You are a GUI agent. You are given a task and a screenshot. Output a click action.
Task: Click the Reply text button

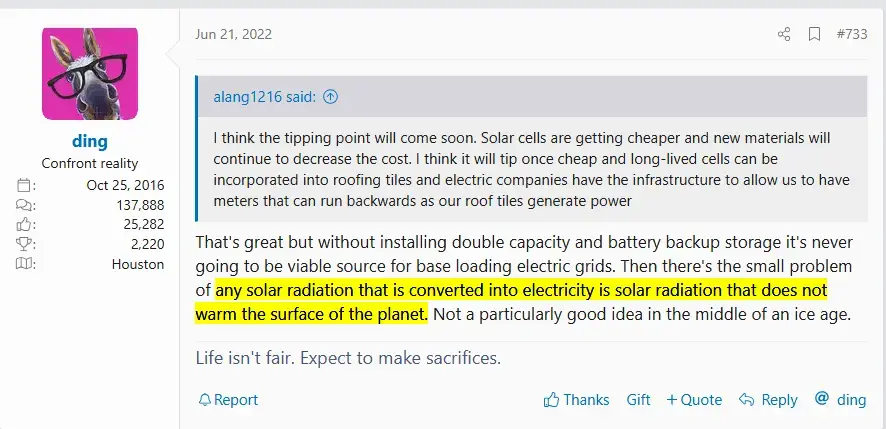pos(779,400)
